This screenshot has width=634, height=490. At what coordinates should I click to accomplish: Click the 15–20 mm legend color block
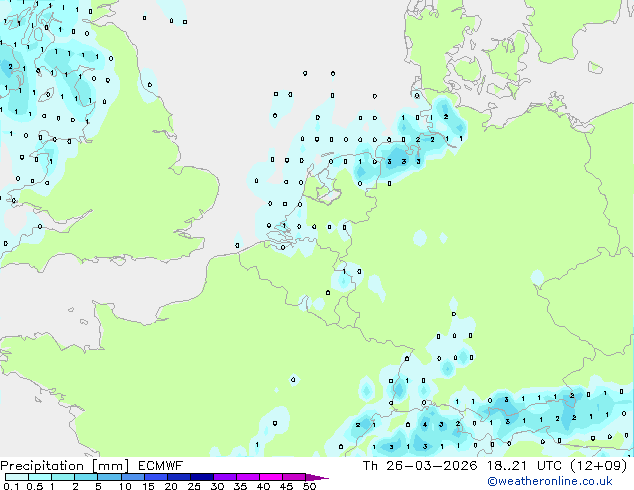[155, 477]
